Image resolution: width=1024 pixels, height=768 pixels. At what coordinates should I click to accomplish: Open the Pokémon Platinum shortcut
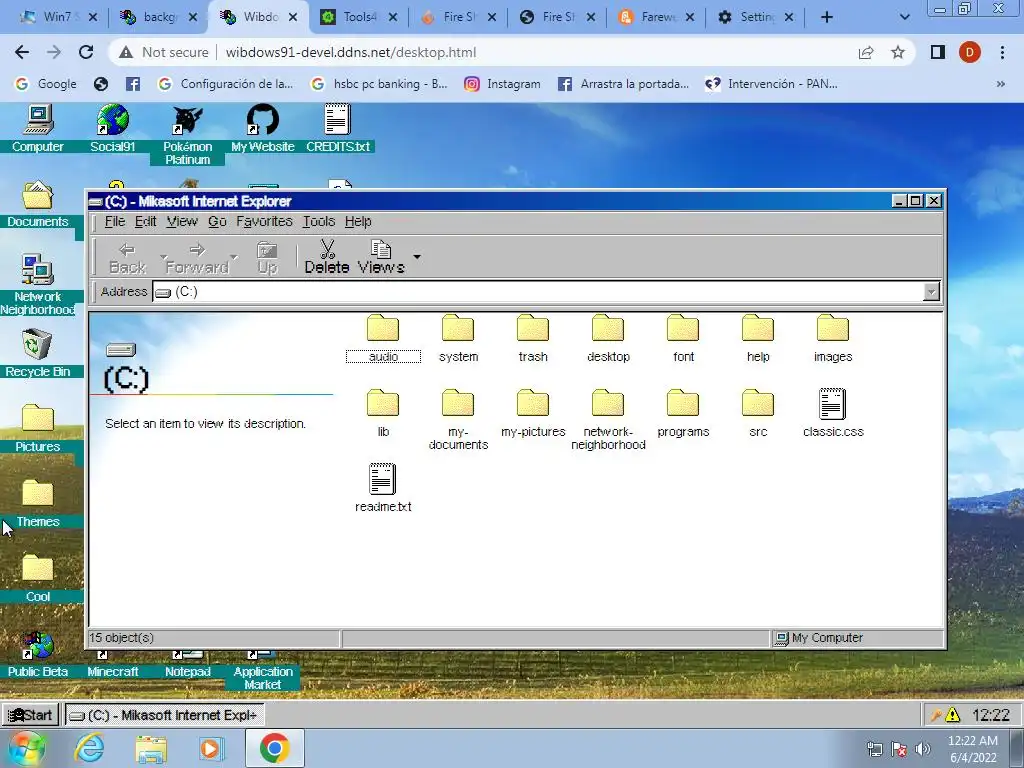[187, 135]
